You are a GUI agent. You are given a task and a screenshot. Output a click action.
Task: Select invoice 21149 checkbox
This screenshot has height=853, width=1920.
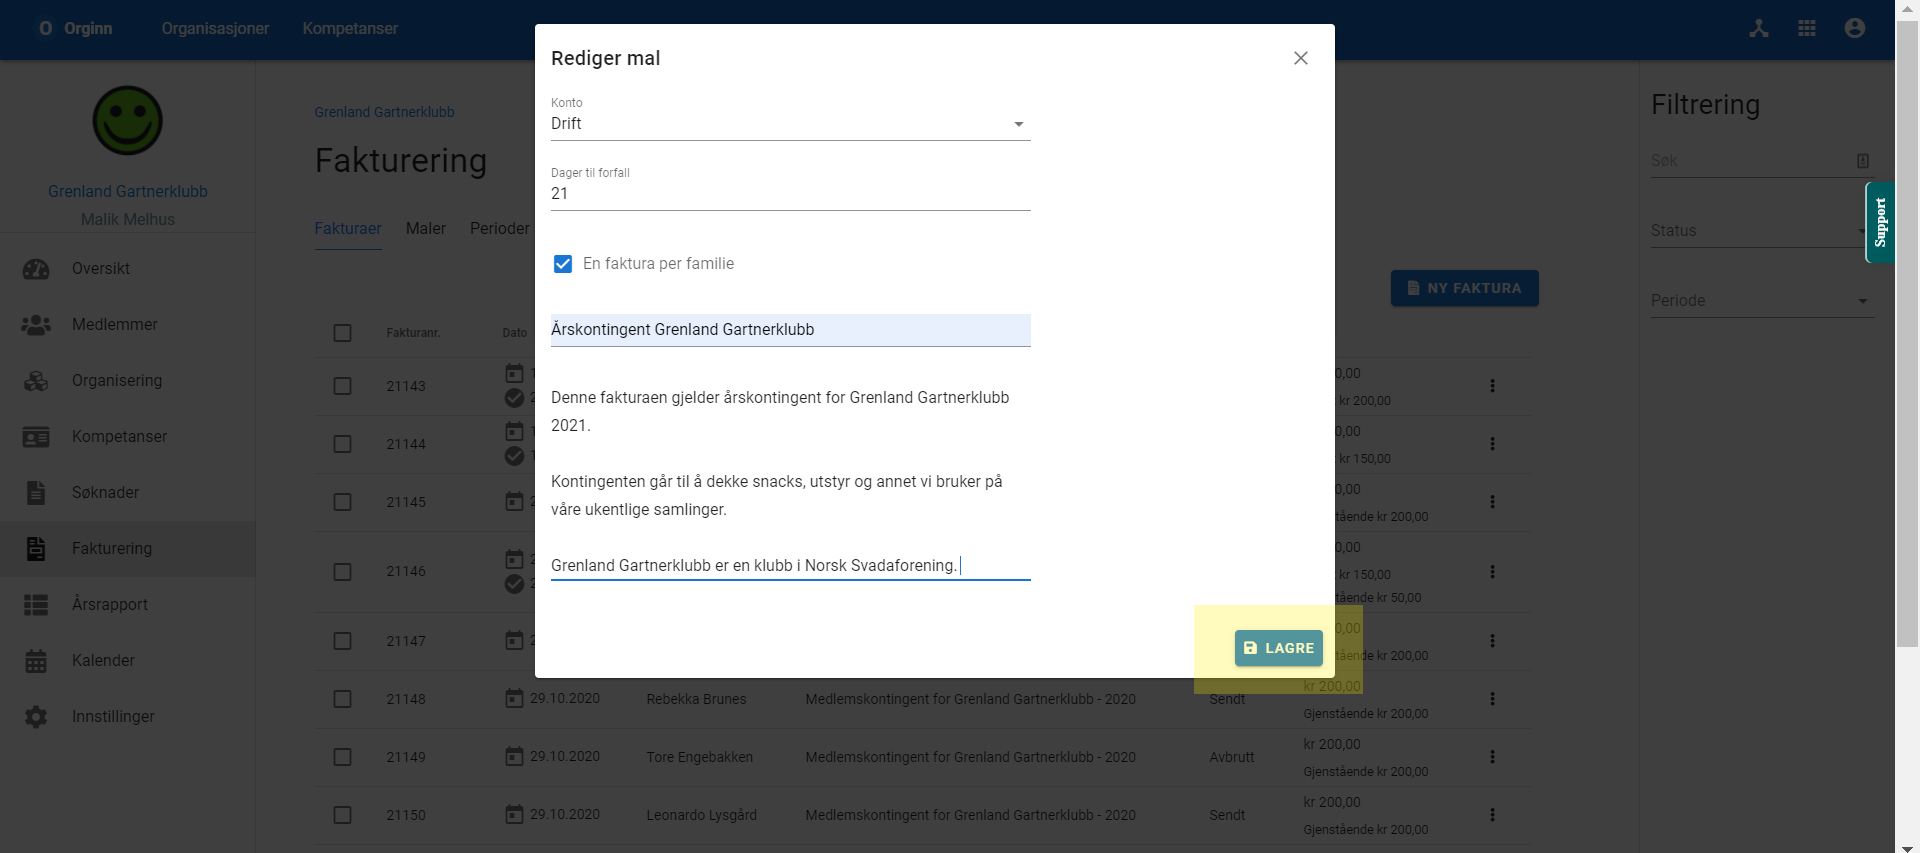[342, 757]
